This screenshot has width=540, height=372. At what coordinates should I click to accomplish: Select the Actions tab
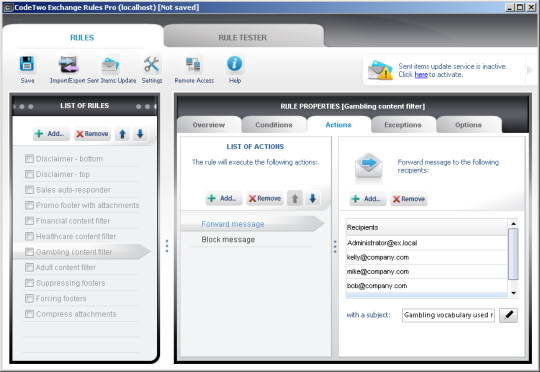[339, 125]
